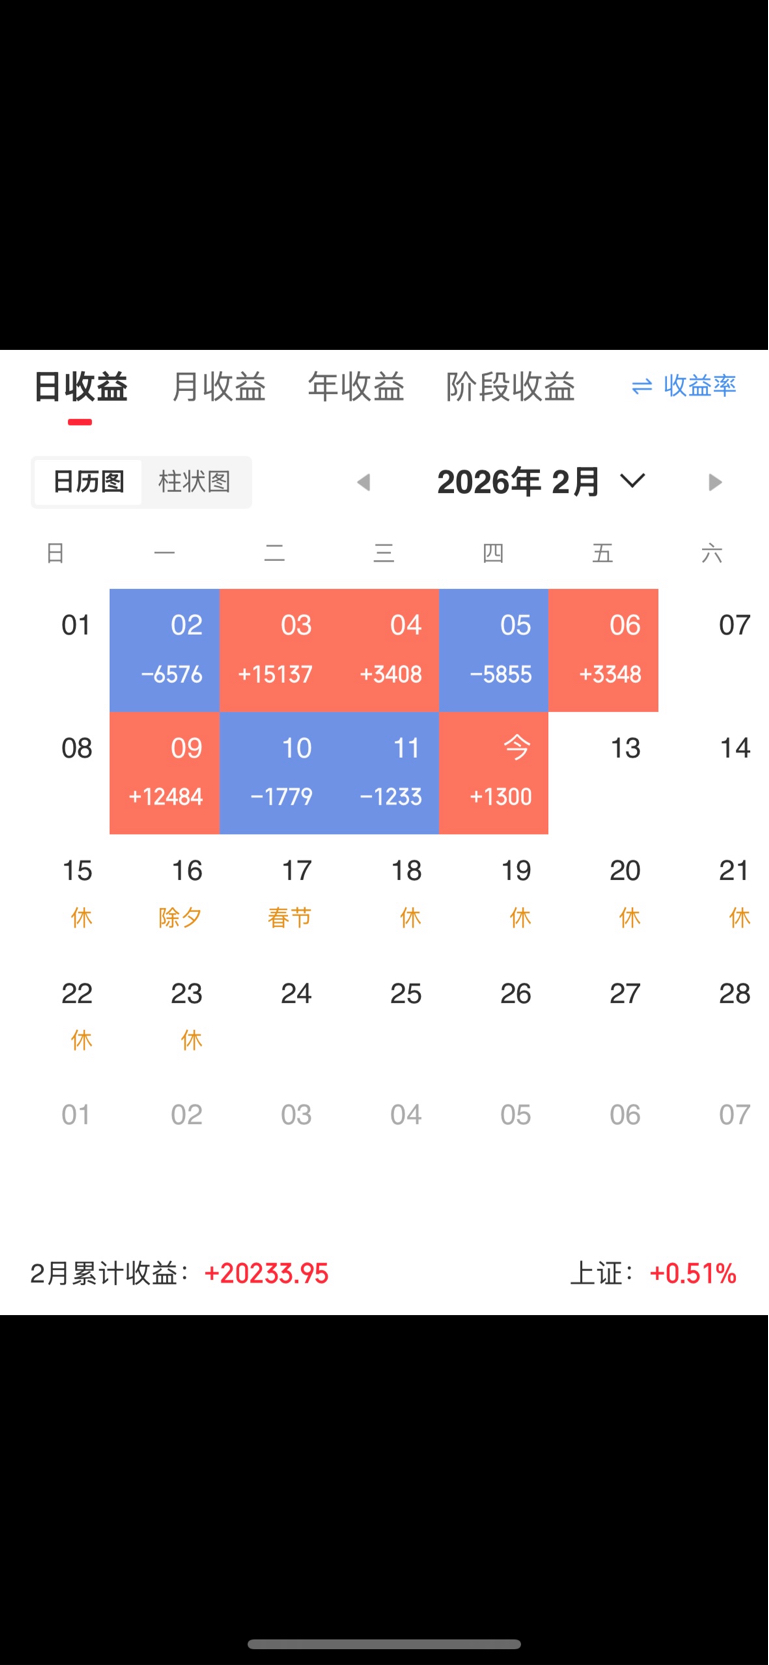Tap the 03 cell showing +15137
Image resolution: width=769 pixels, height=1665 pixels.
275,650
